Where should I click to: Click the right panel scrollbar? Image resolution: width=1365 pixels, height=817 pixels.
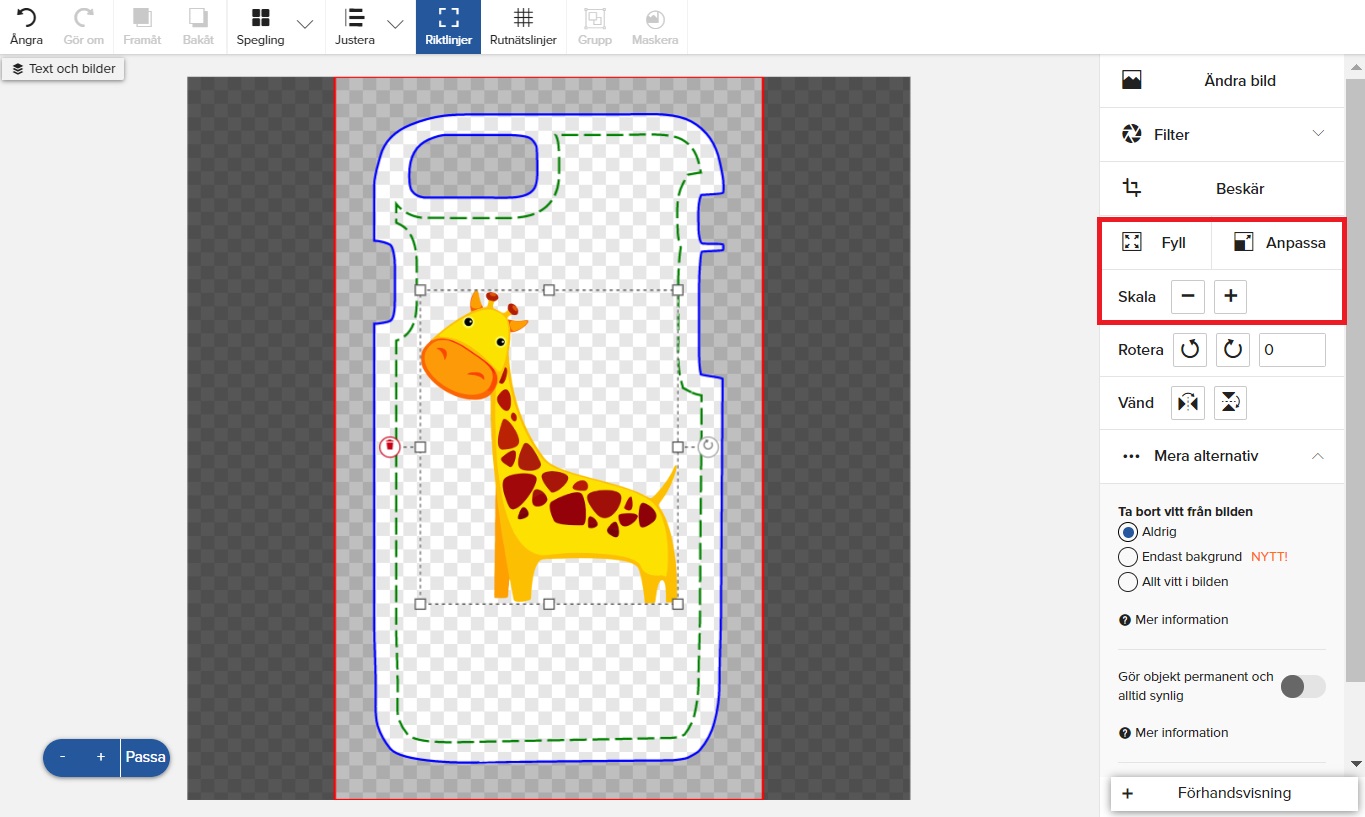1356,380
